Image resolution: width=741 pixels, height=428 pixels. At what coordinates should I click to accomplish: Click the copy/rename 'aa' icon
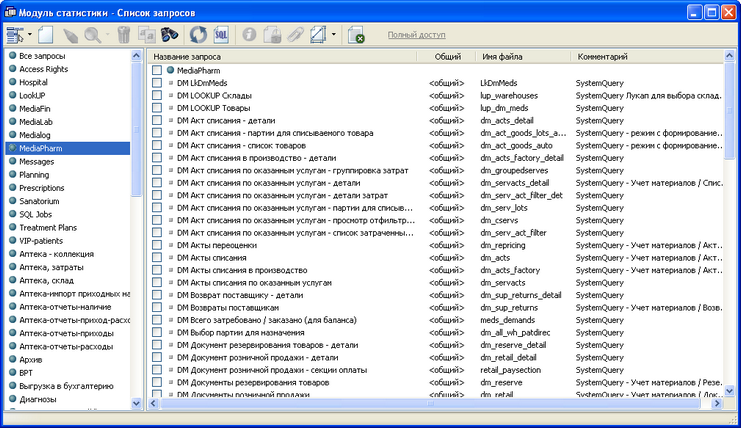click(x=146, y=34)
